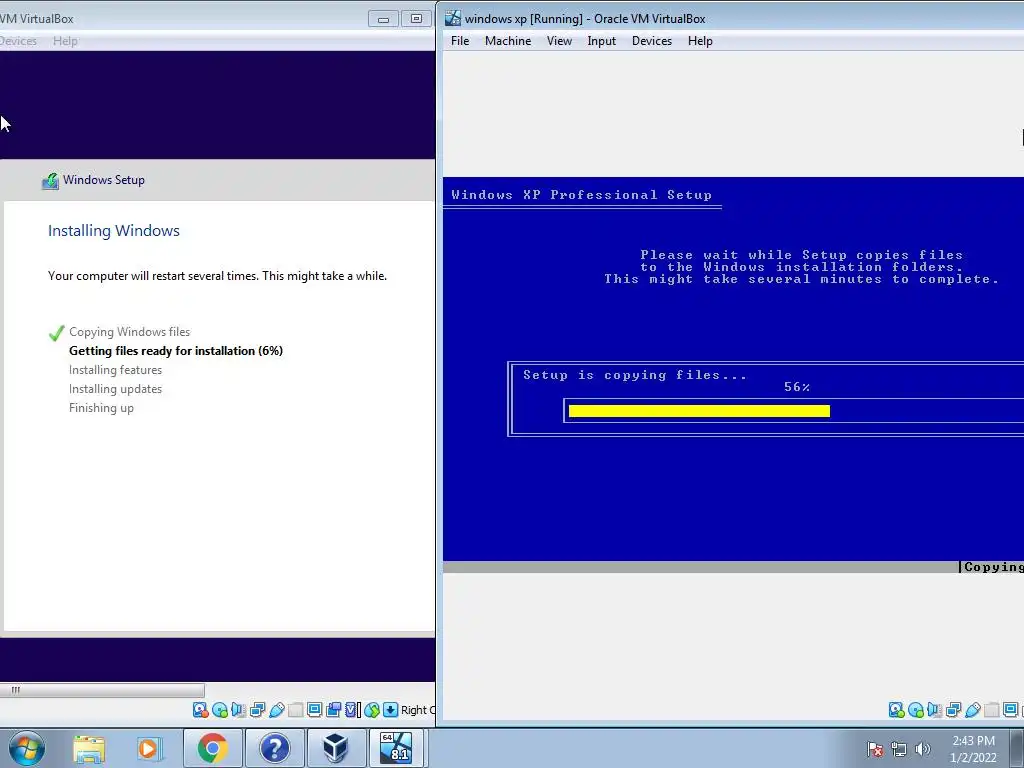This screenshot has width=1024, height=768.
Task: Click 'Finishing up' step text
Action: tap(101, 408)
